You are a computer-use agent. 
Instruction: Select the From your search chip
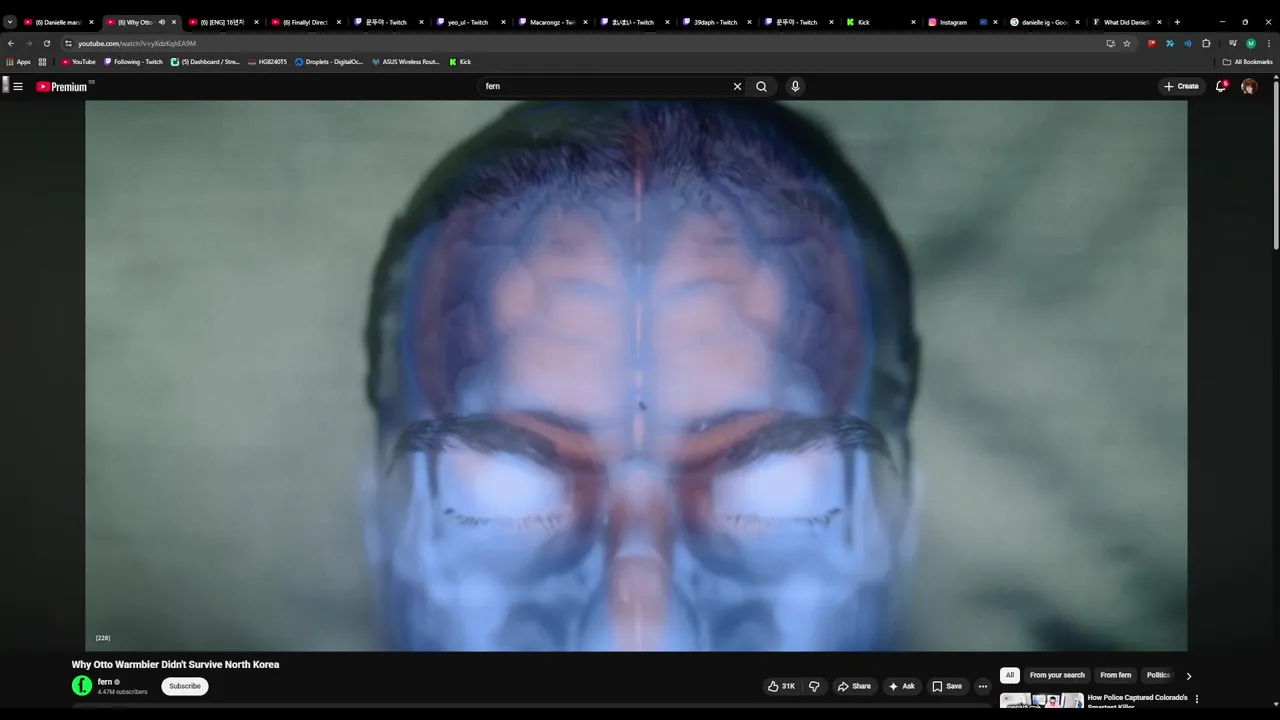(x=1057, y=675)
